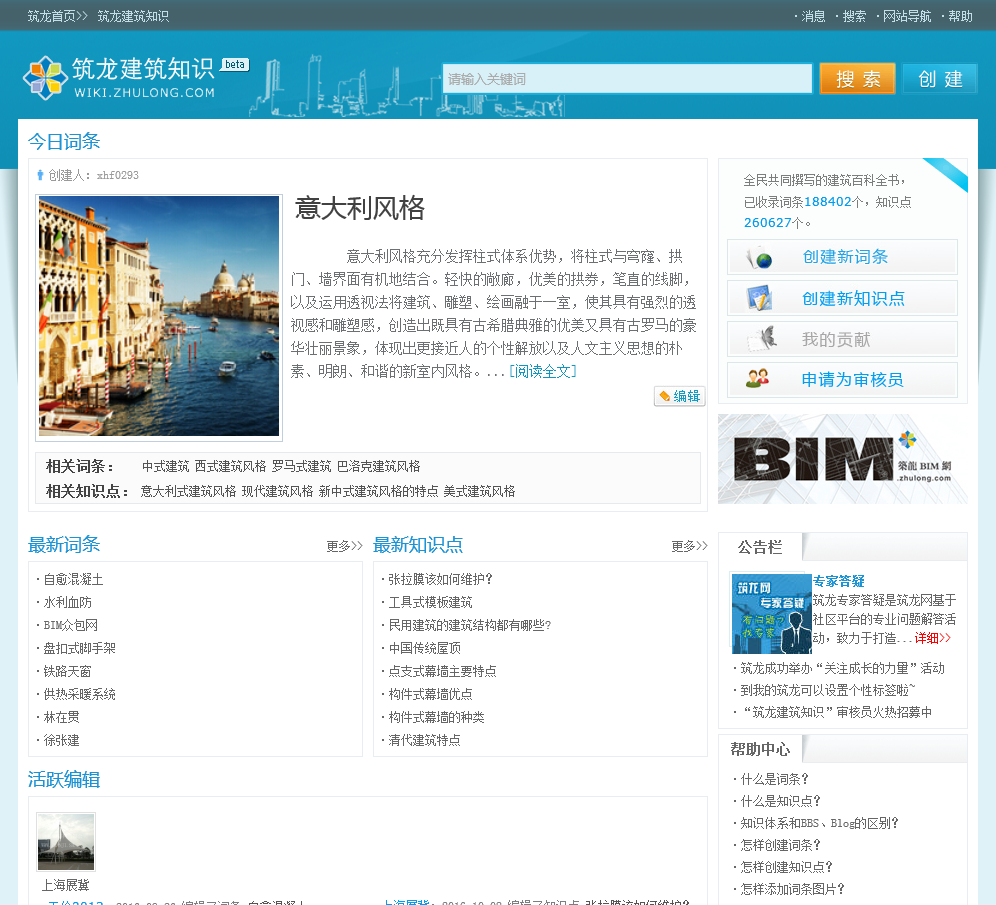Open the 铁路天窗 entry

coord(67,671)
